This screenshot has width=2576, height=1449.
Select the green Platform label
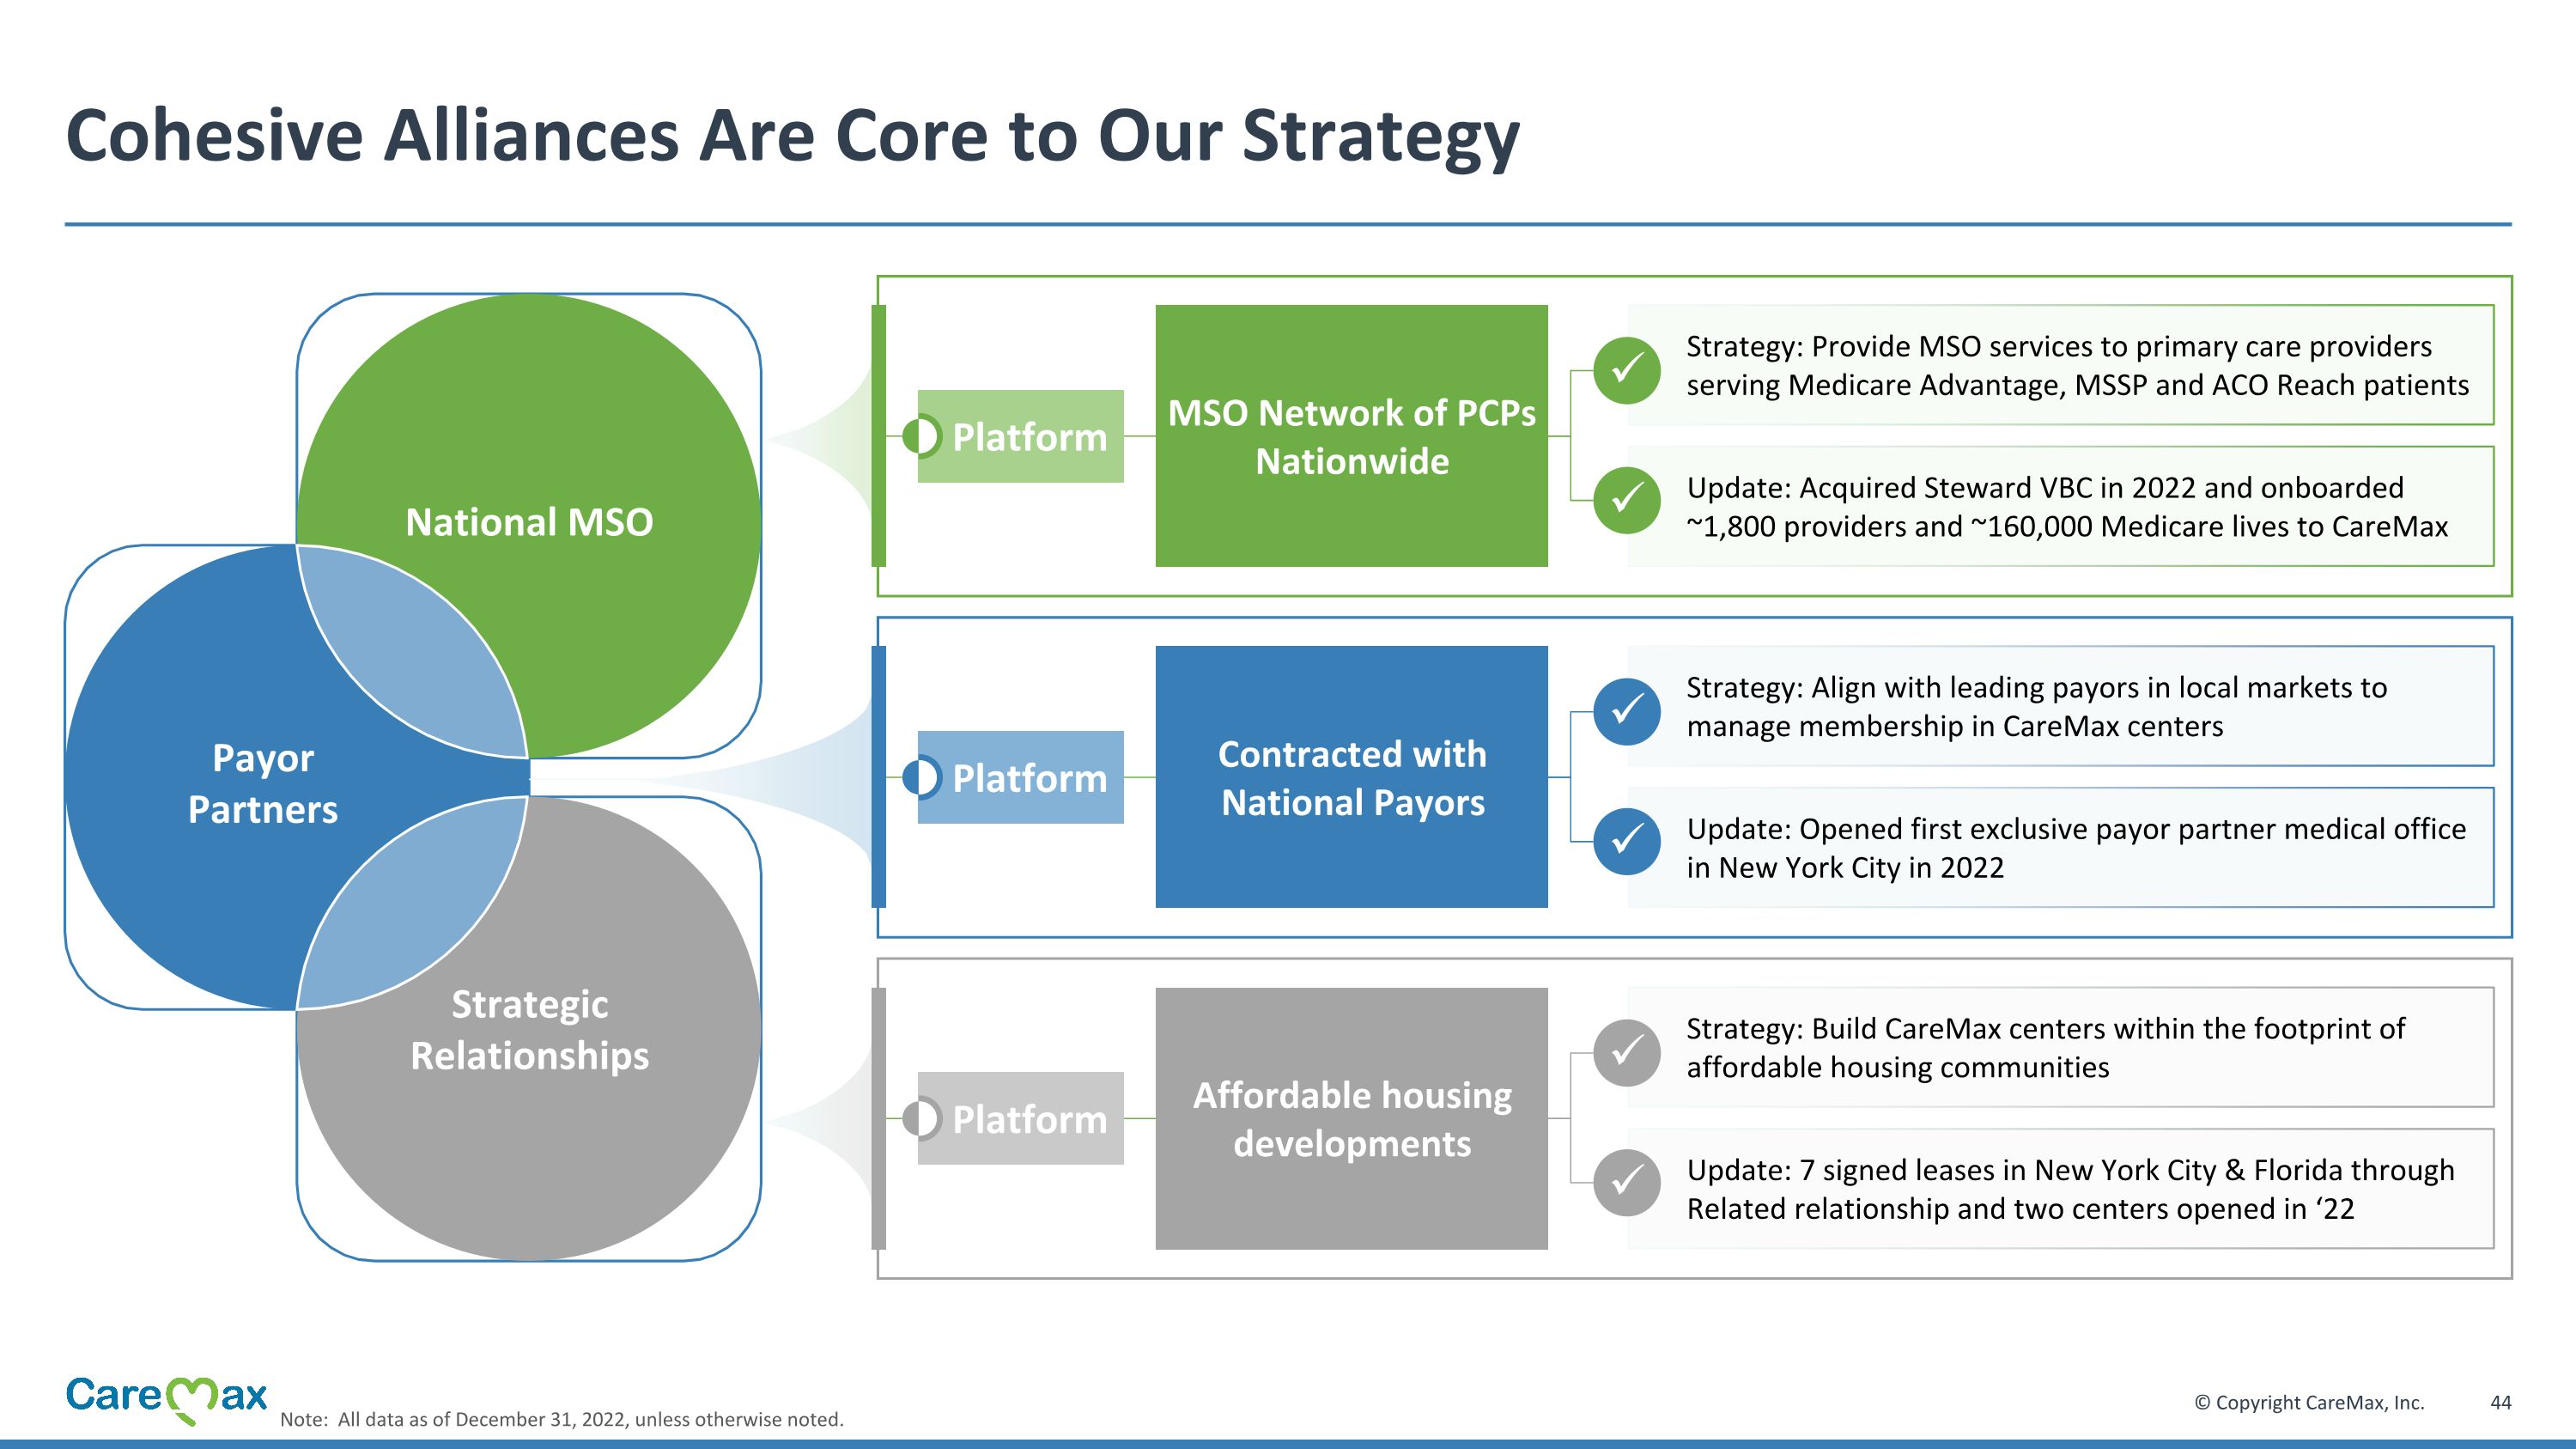pyautogui.click(x=1021, y=436)
